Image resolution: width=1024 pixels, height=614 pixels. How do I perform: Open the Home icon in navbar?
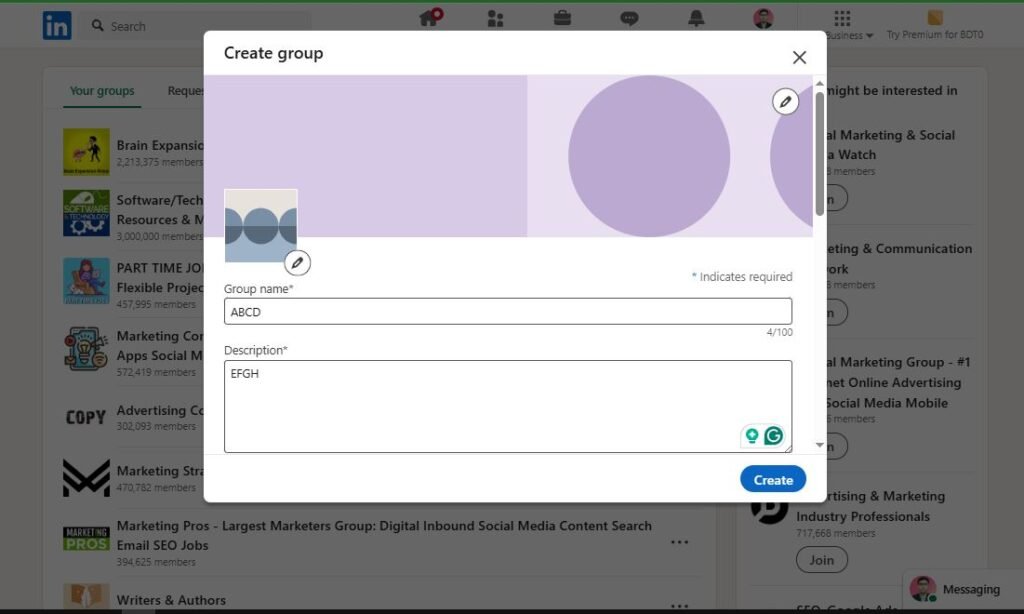(430, 17)
